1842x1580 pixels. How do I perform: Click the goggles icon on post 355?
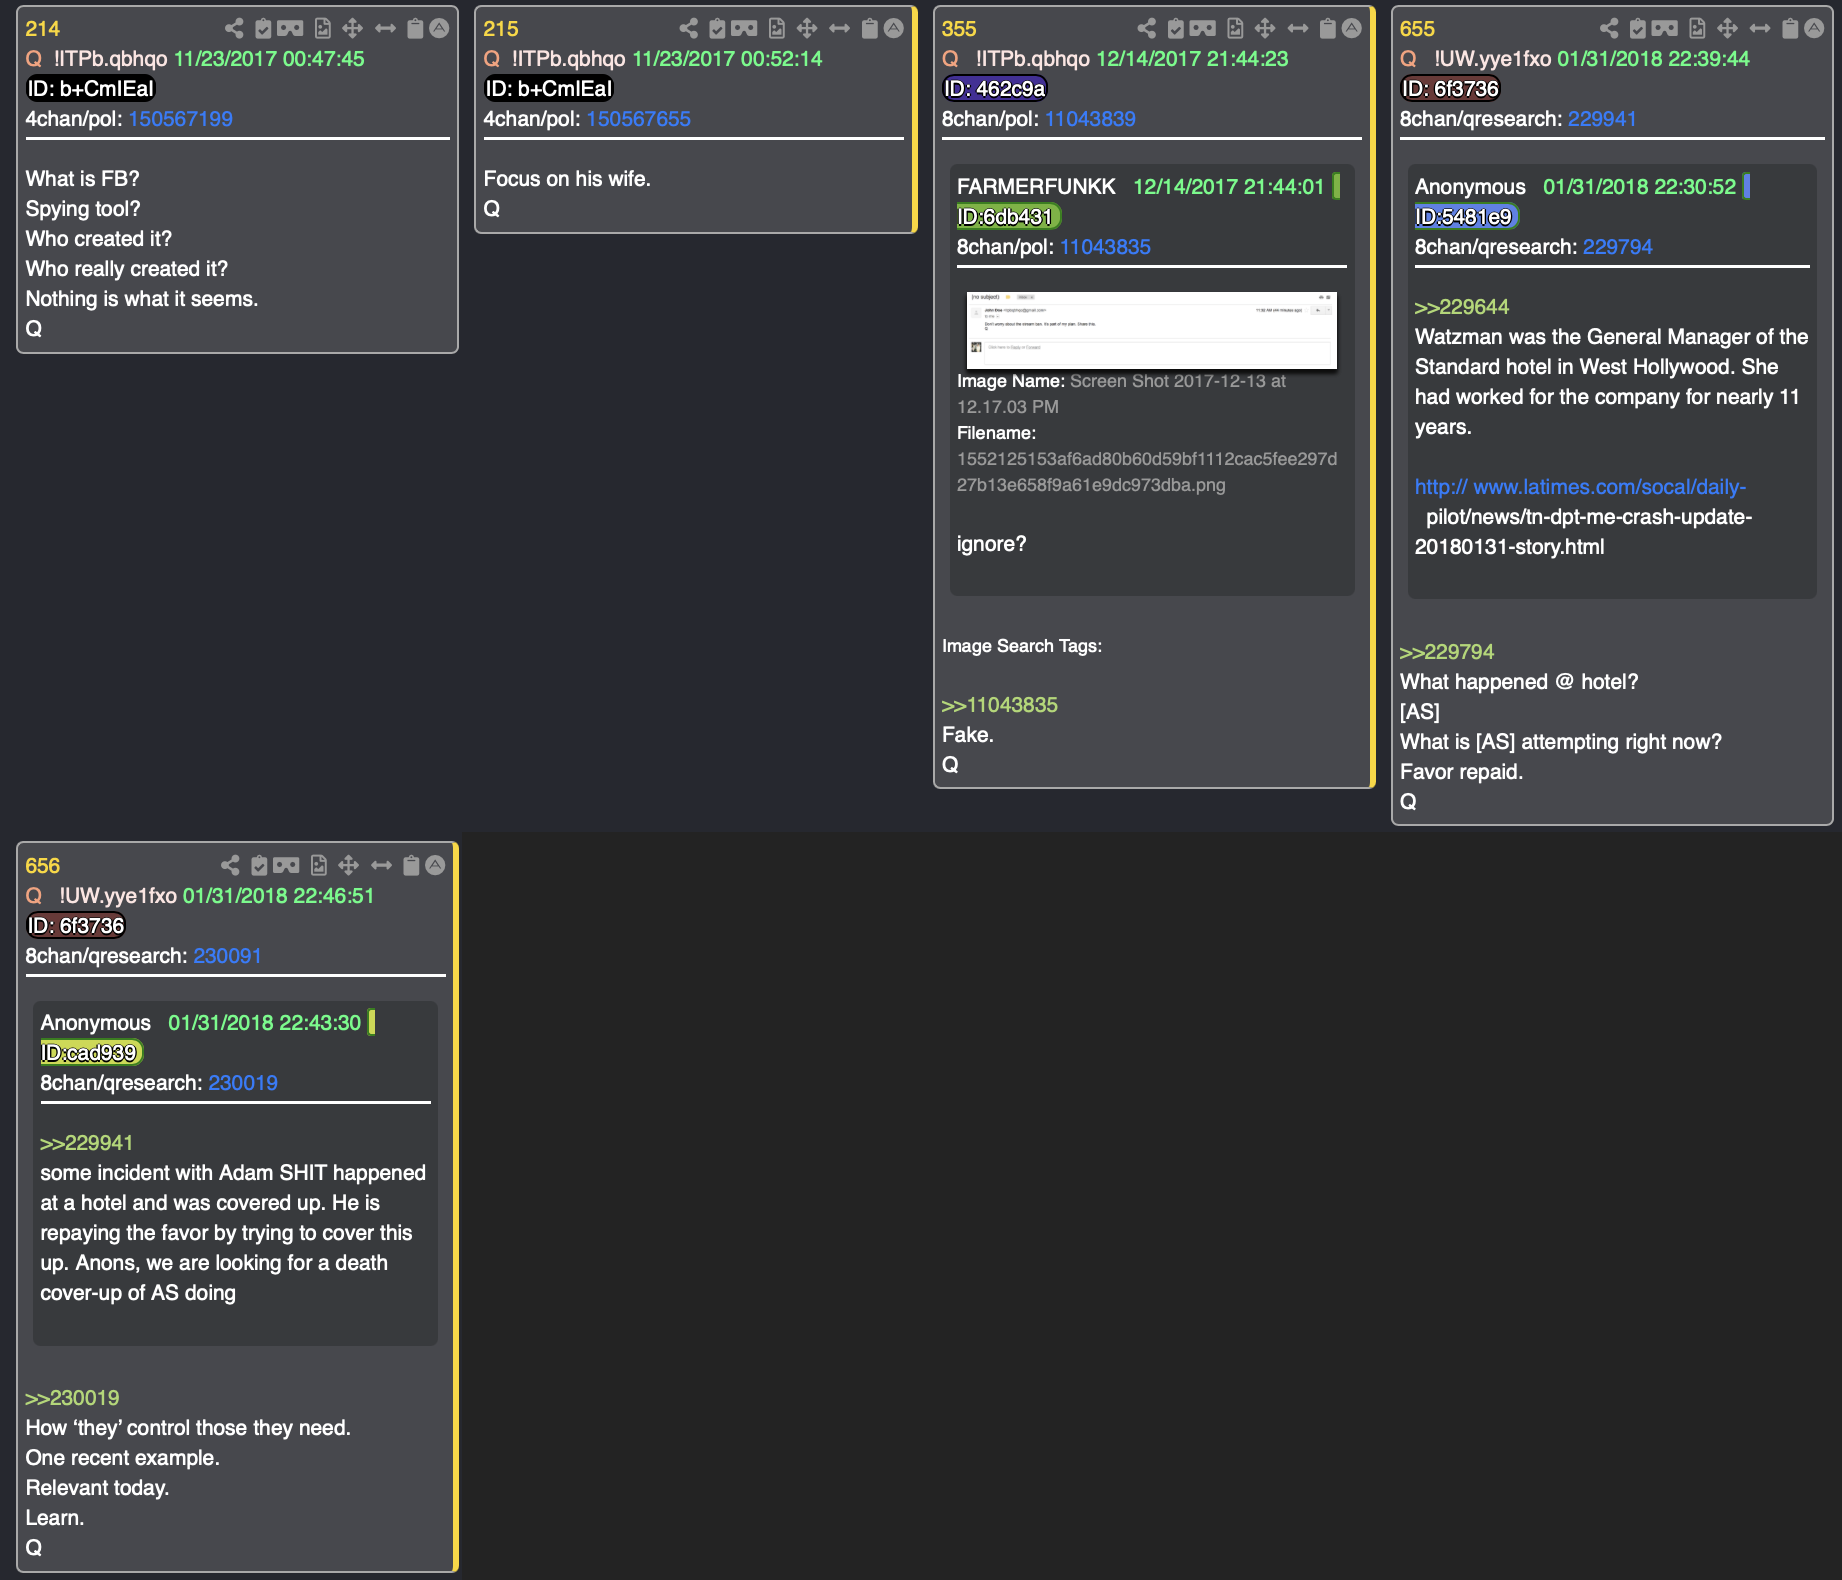click(1203, 28)
